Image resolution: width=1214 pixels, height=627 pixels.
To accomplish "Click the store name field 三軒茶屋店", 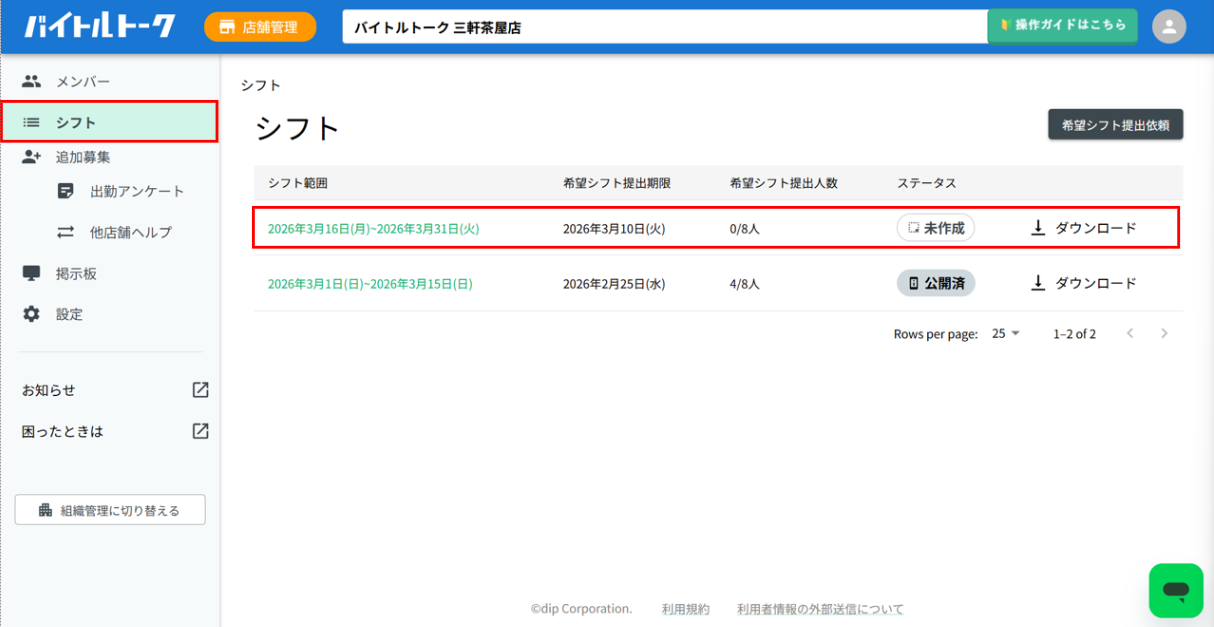I will point(665,27).
